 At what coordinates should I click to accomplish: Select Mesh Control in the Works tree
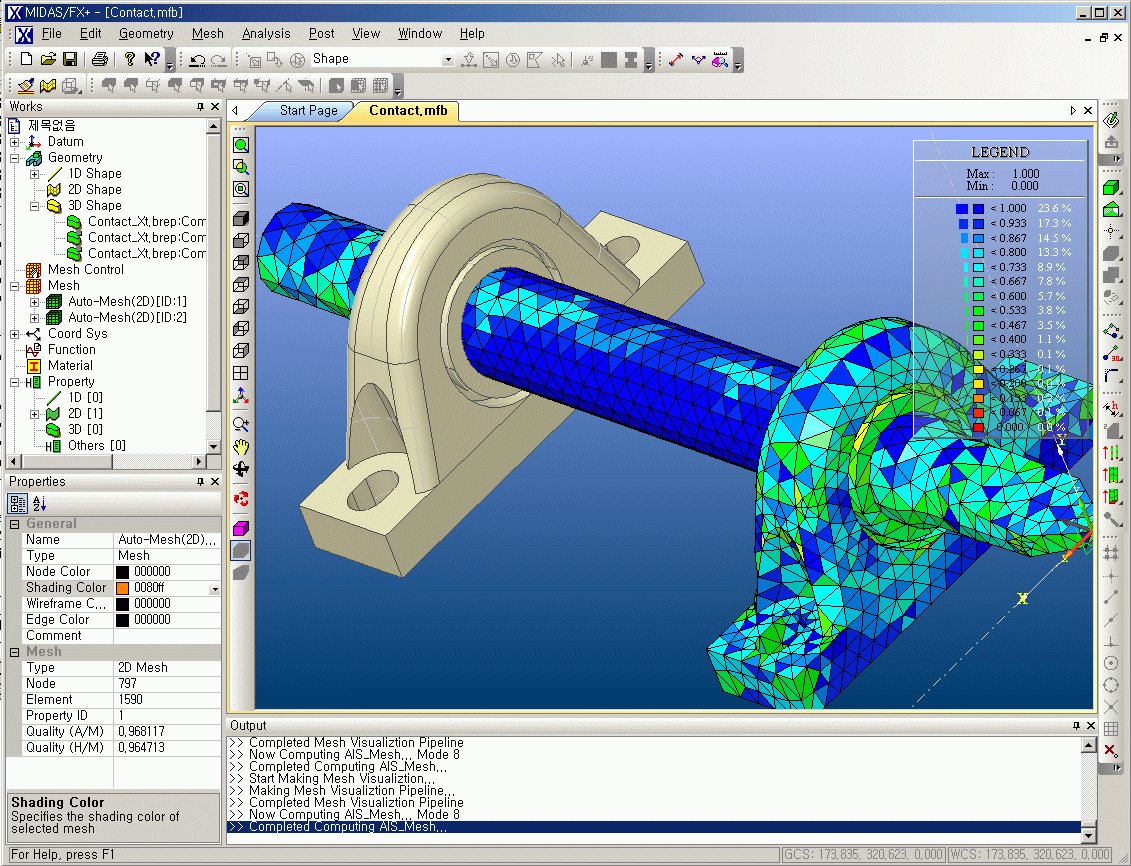[85, 270]
